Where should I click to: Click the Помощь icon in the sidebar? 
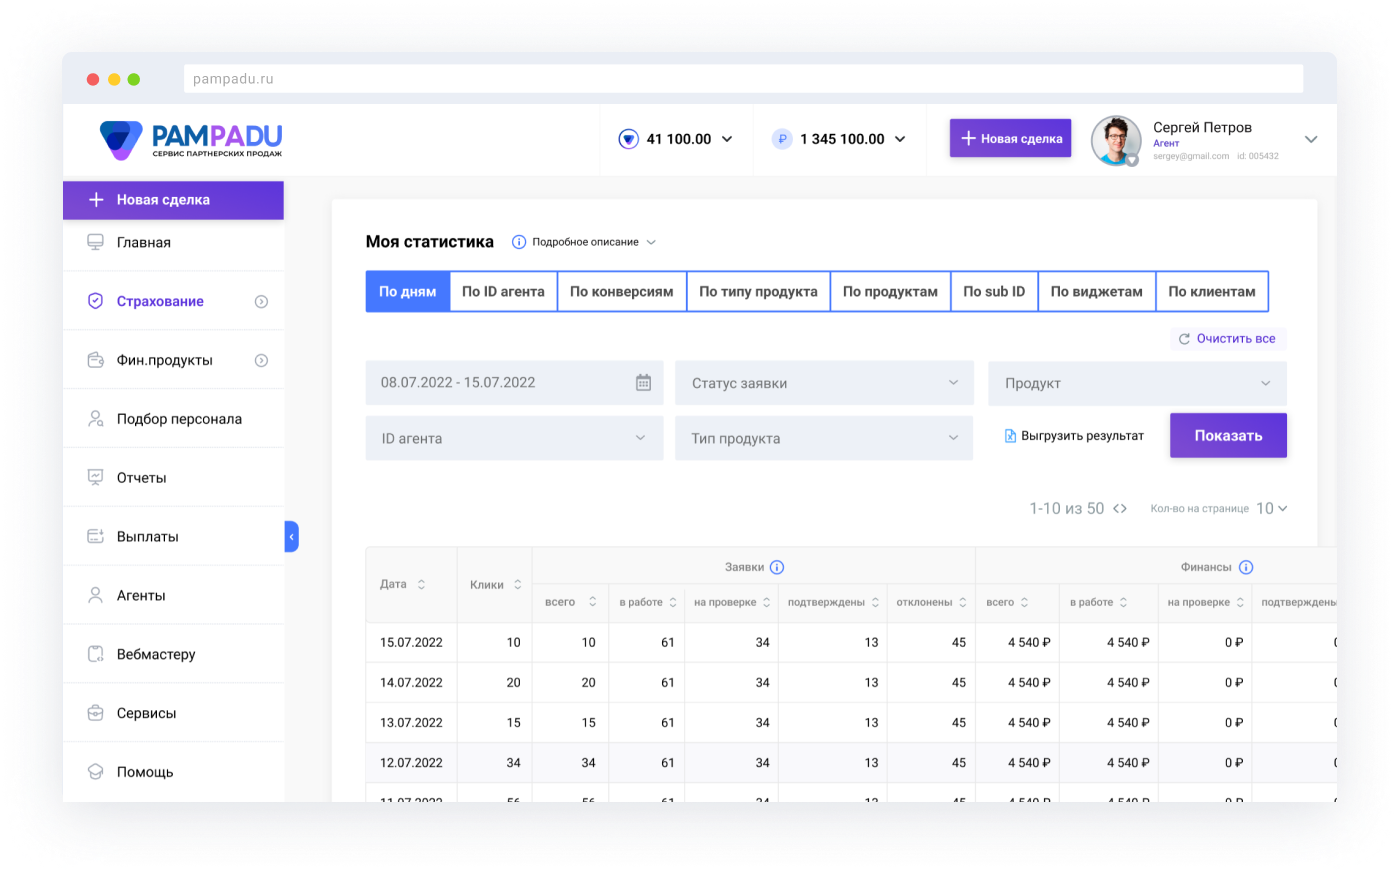pyautogui.click(x=95, y=771)
